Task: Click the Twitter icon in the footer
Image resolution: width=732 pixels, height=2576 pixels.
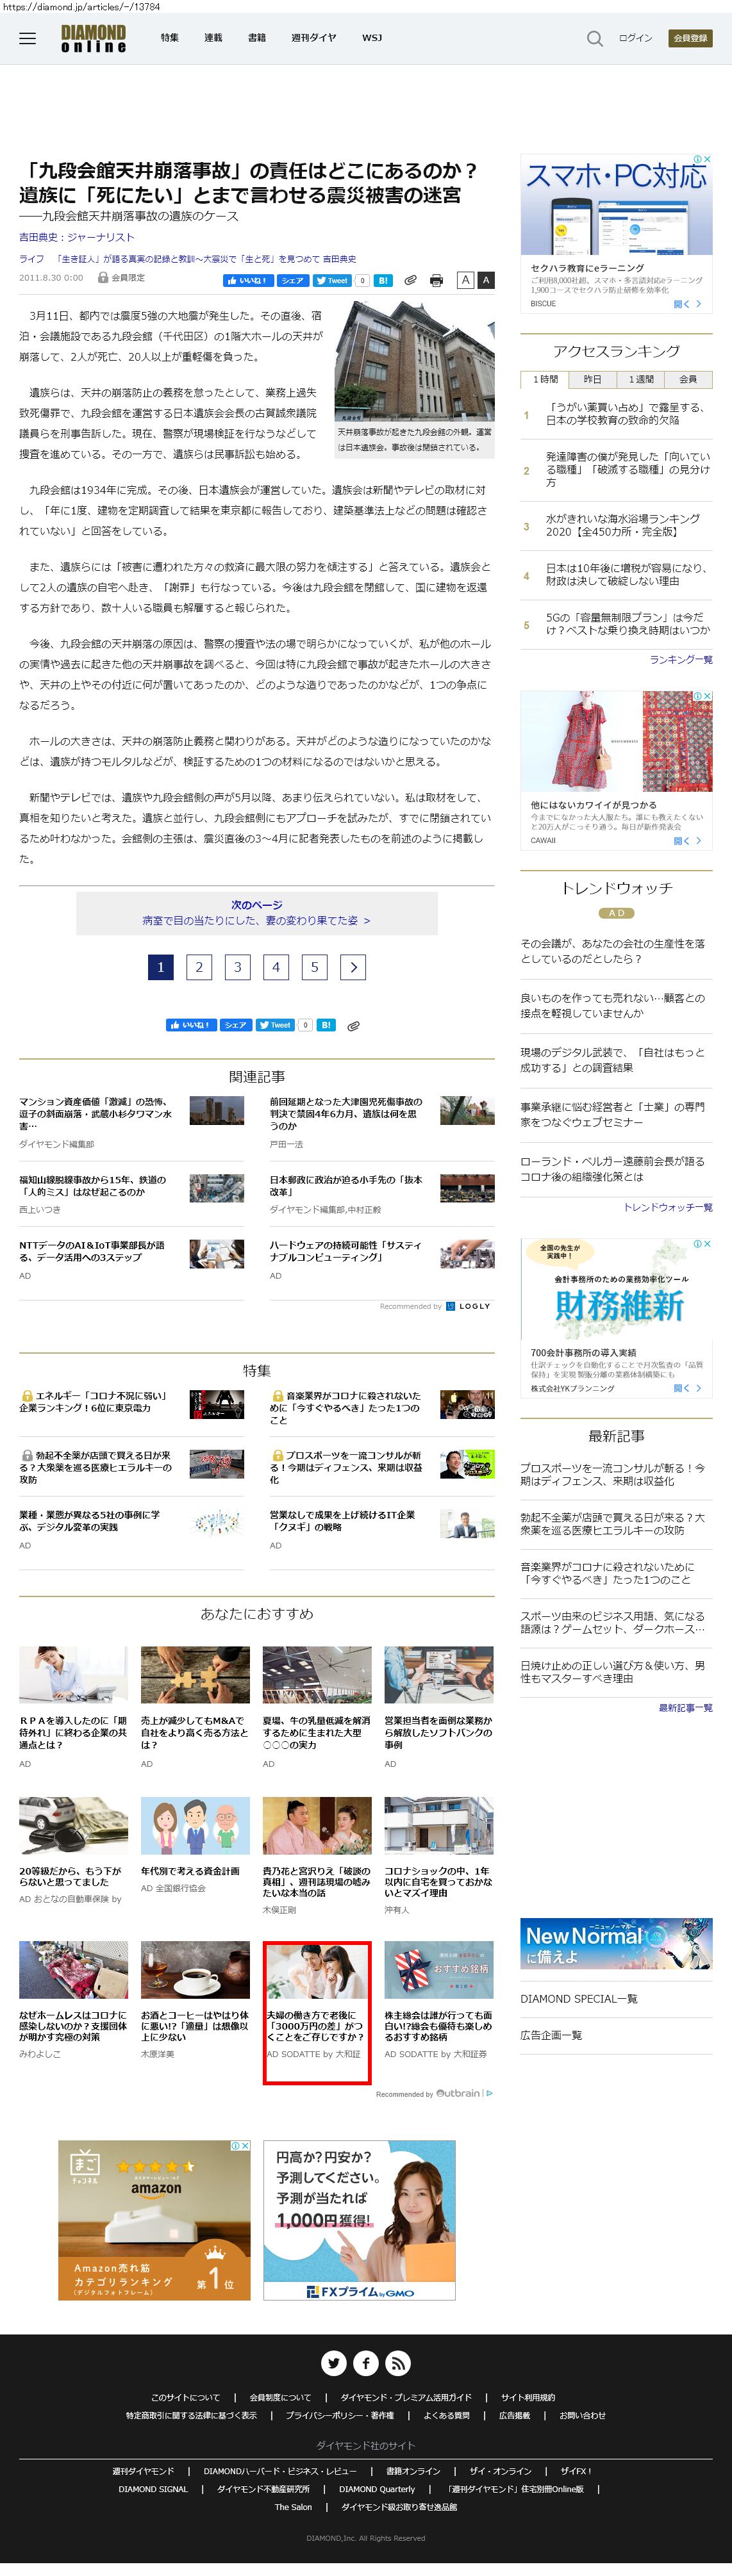Action: click(334, 2363)
